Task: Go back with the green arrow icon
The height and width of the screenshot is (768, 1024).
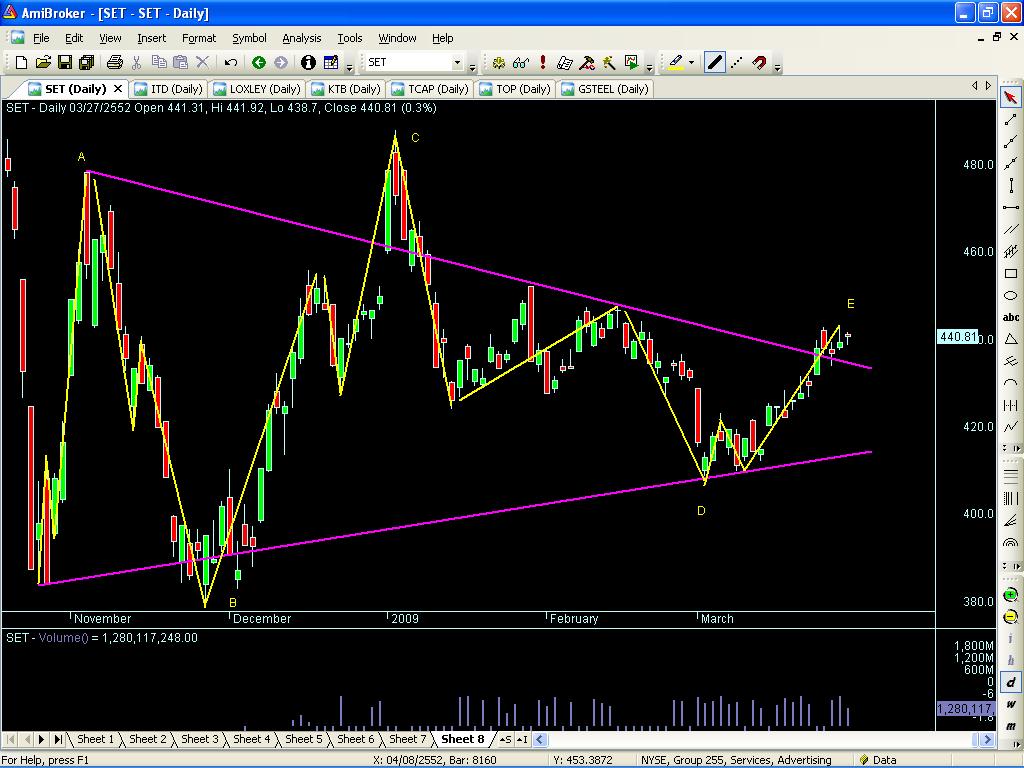Action: pyautogui.click(x=259, y=63)
